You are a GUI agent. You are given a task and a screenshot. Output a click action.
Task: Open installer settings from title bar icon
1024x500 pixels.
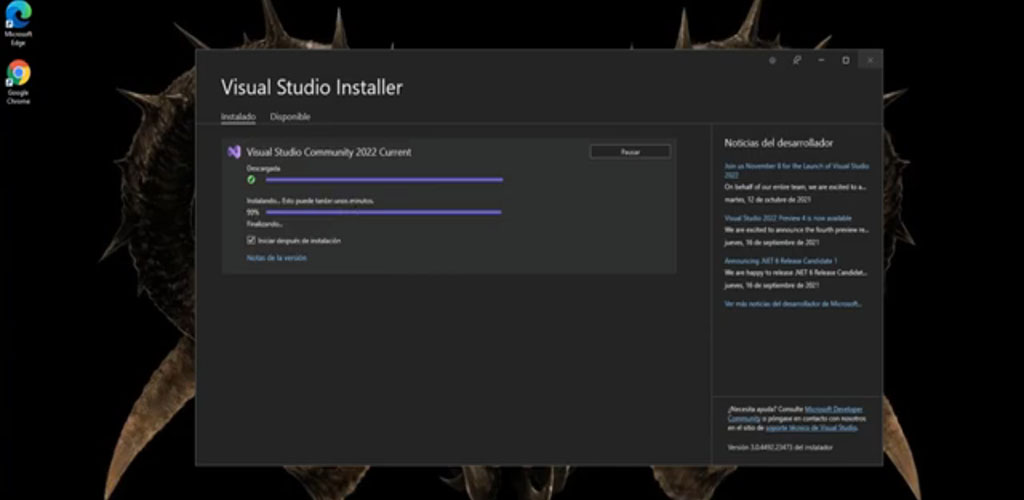772,61
